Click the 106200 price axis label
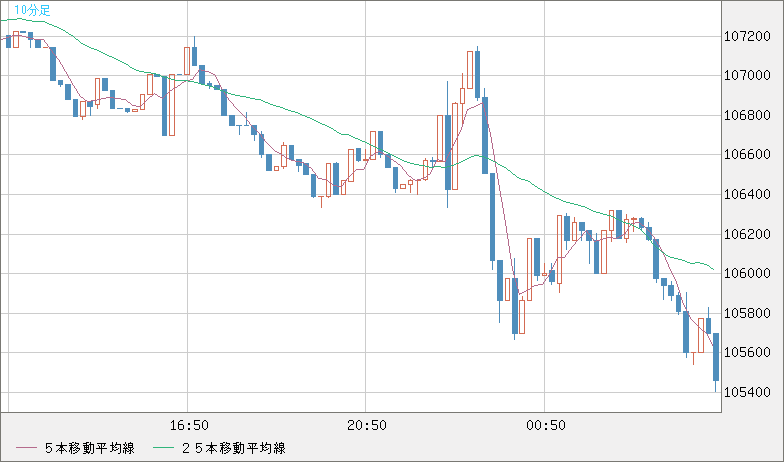The height and width of the screenshot is (462, 784). coord(748,234)
